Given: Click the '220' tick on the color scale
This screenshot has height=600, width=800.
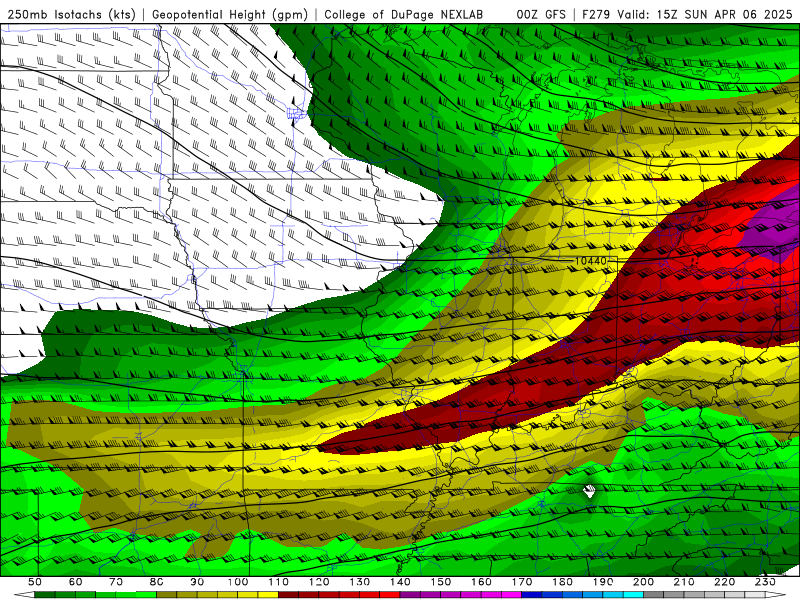Looking at the screenshot, I should click(724, 582).
